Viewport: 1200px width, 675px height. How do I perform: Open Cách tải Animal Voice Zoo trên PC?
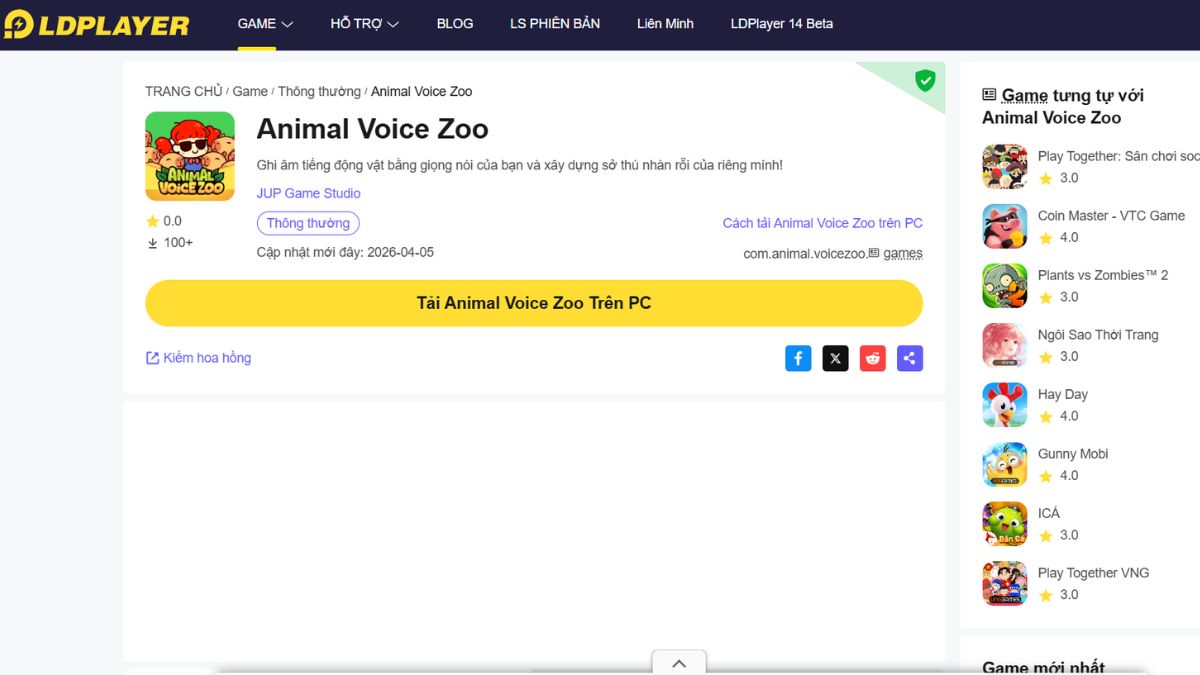[x=823, y=223]
